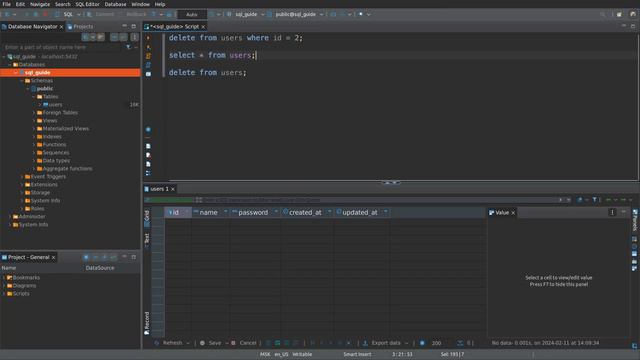Expand the Views folder

[34, 121]
